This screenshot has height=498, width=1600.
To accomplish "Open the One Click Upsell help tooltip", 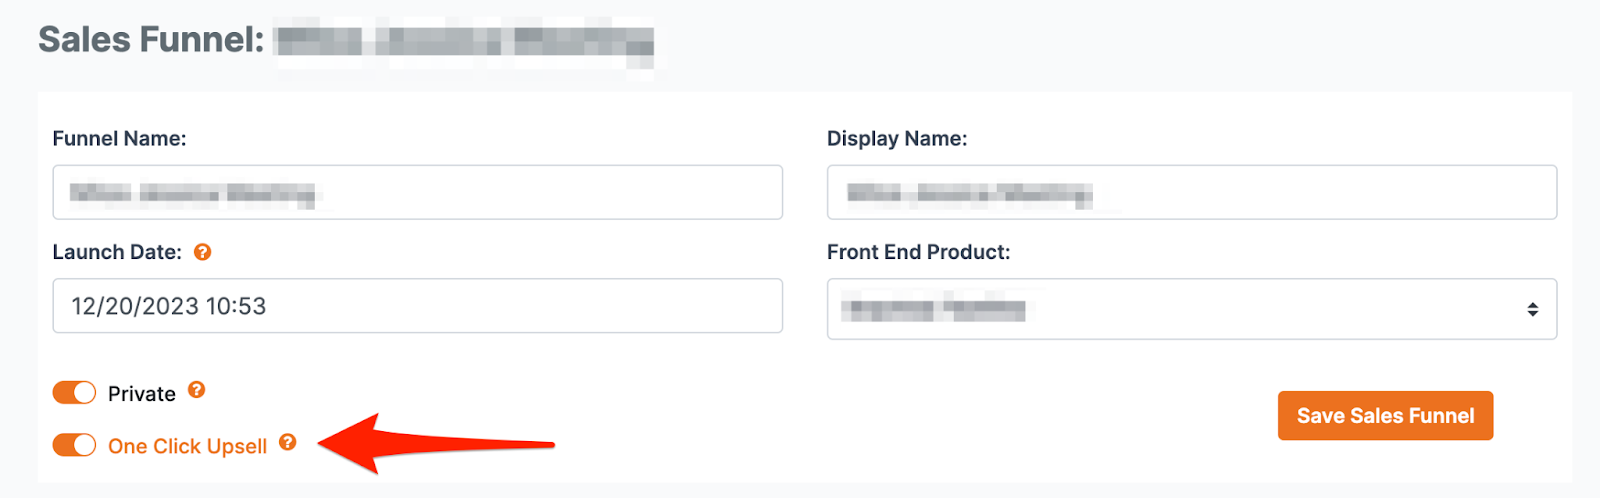I will 288,442.
